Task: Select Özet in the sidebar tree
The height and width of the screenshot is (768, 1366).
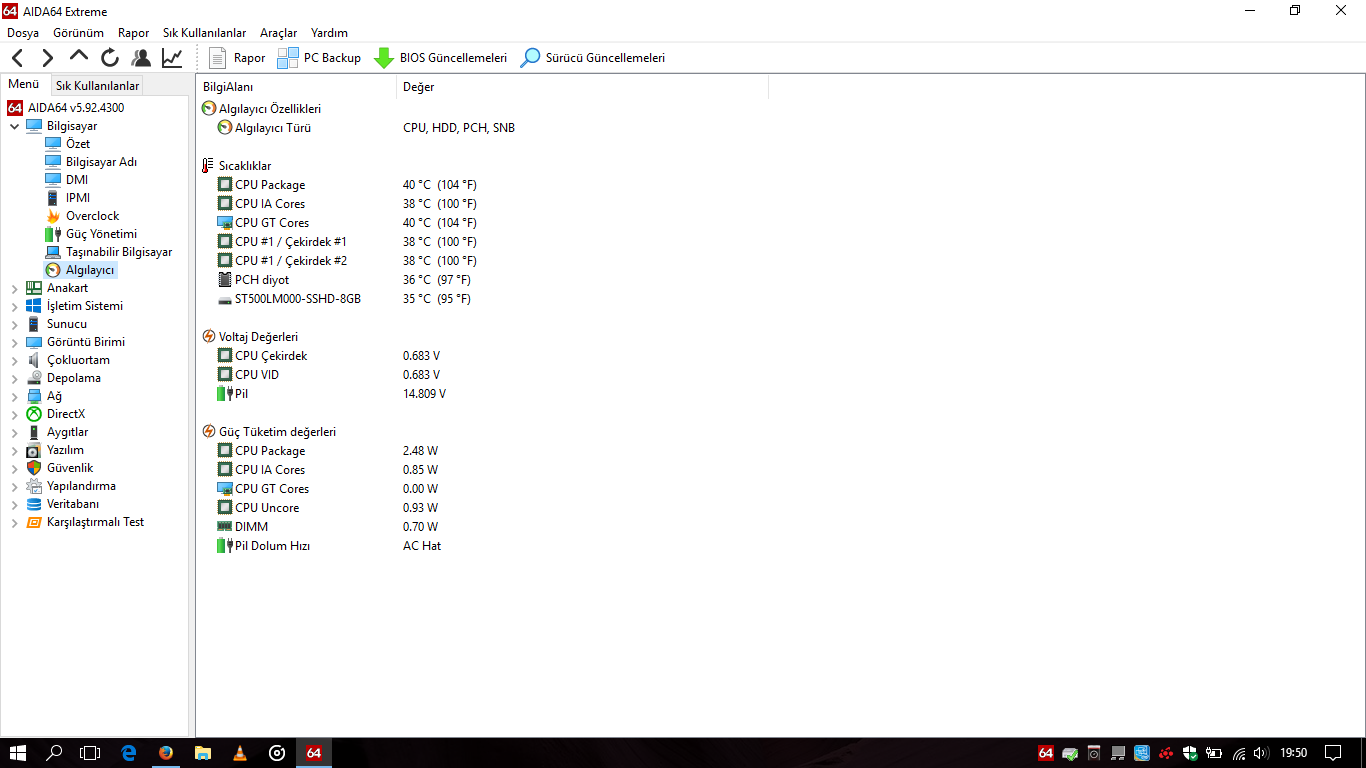Action: (78, 144)
